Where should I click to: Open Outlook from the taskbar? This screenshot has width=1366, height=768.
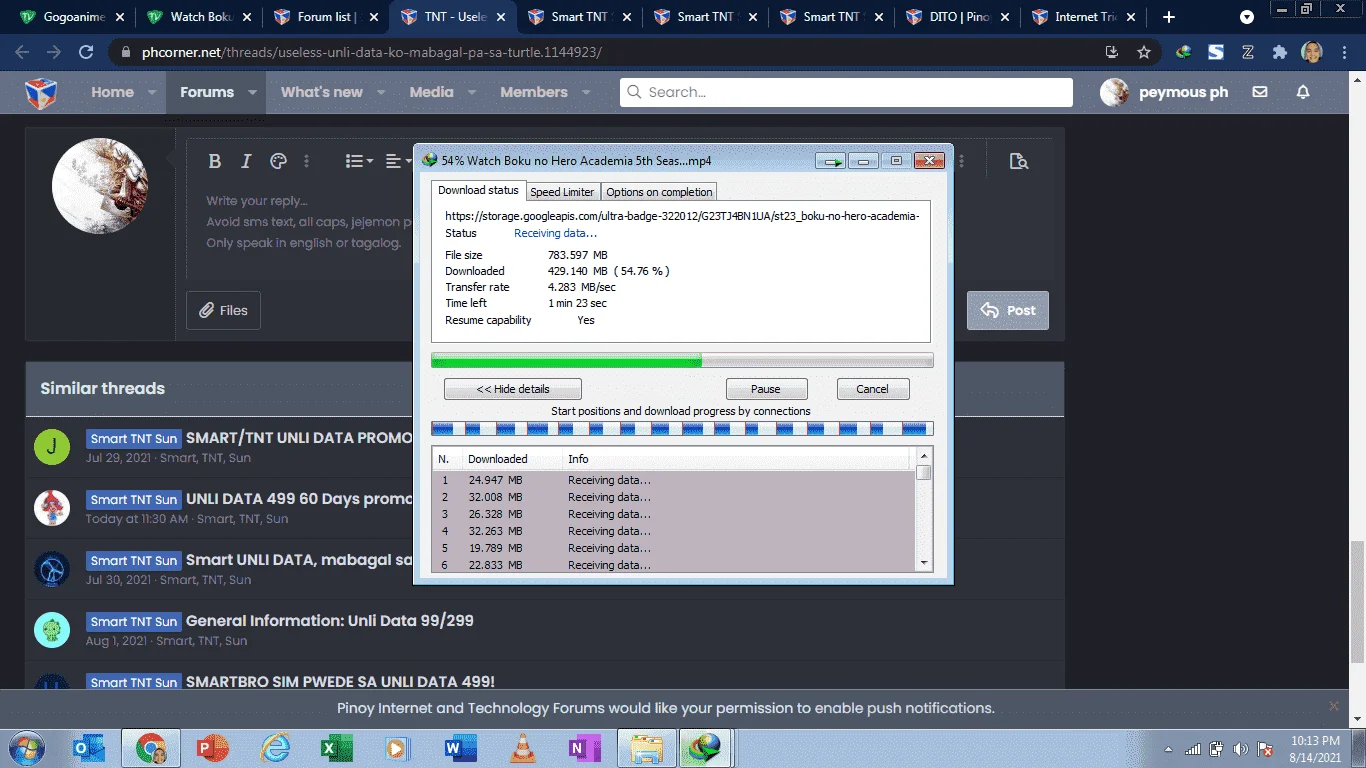pos(88,748)
